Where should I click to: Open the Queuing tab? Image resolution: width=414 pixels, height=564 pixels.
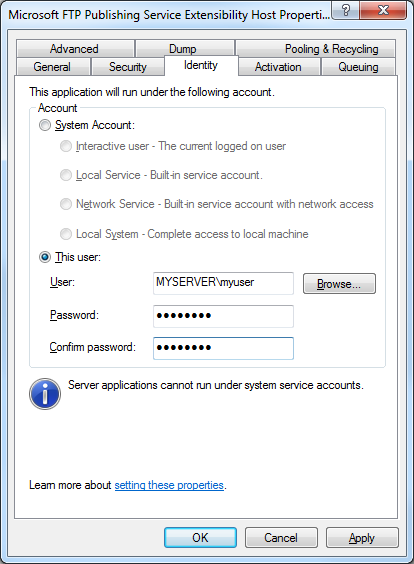(x=358, y=67)
